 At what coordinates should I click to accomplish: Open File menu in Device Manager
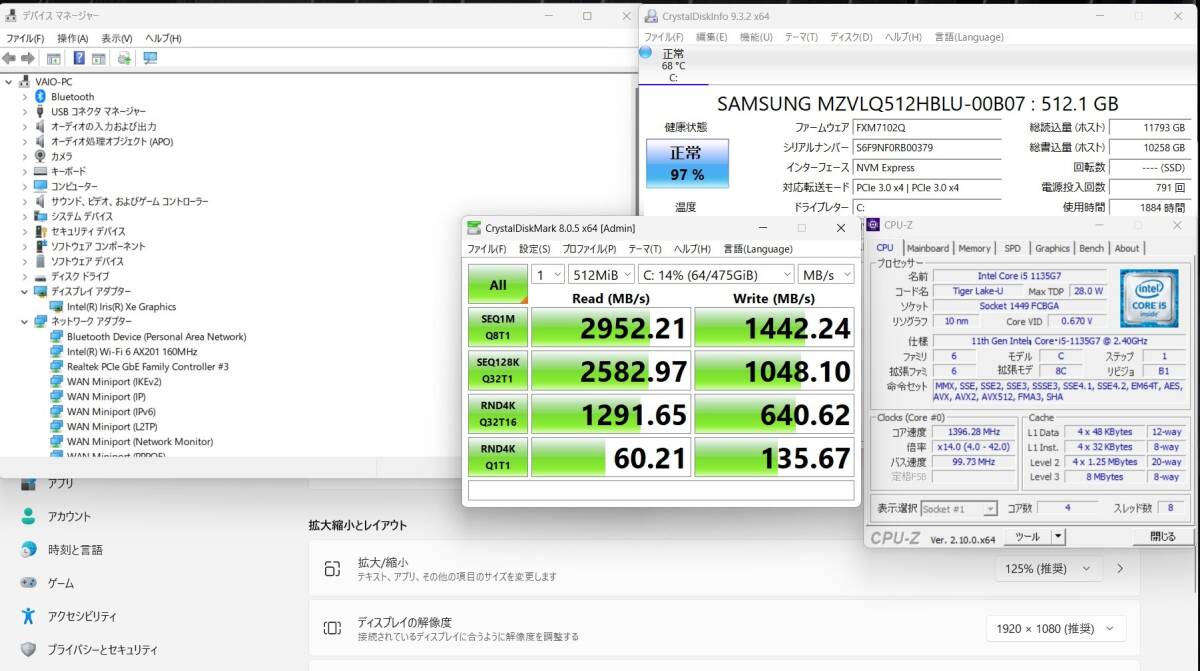[25, 38]
